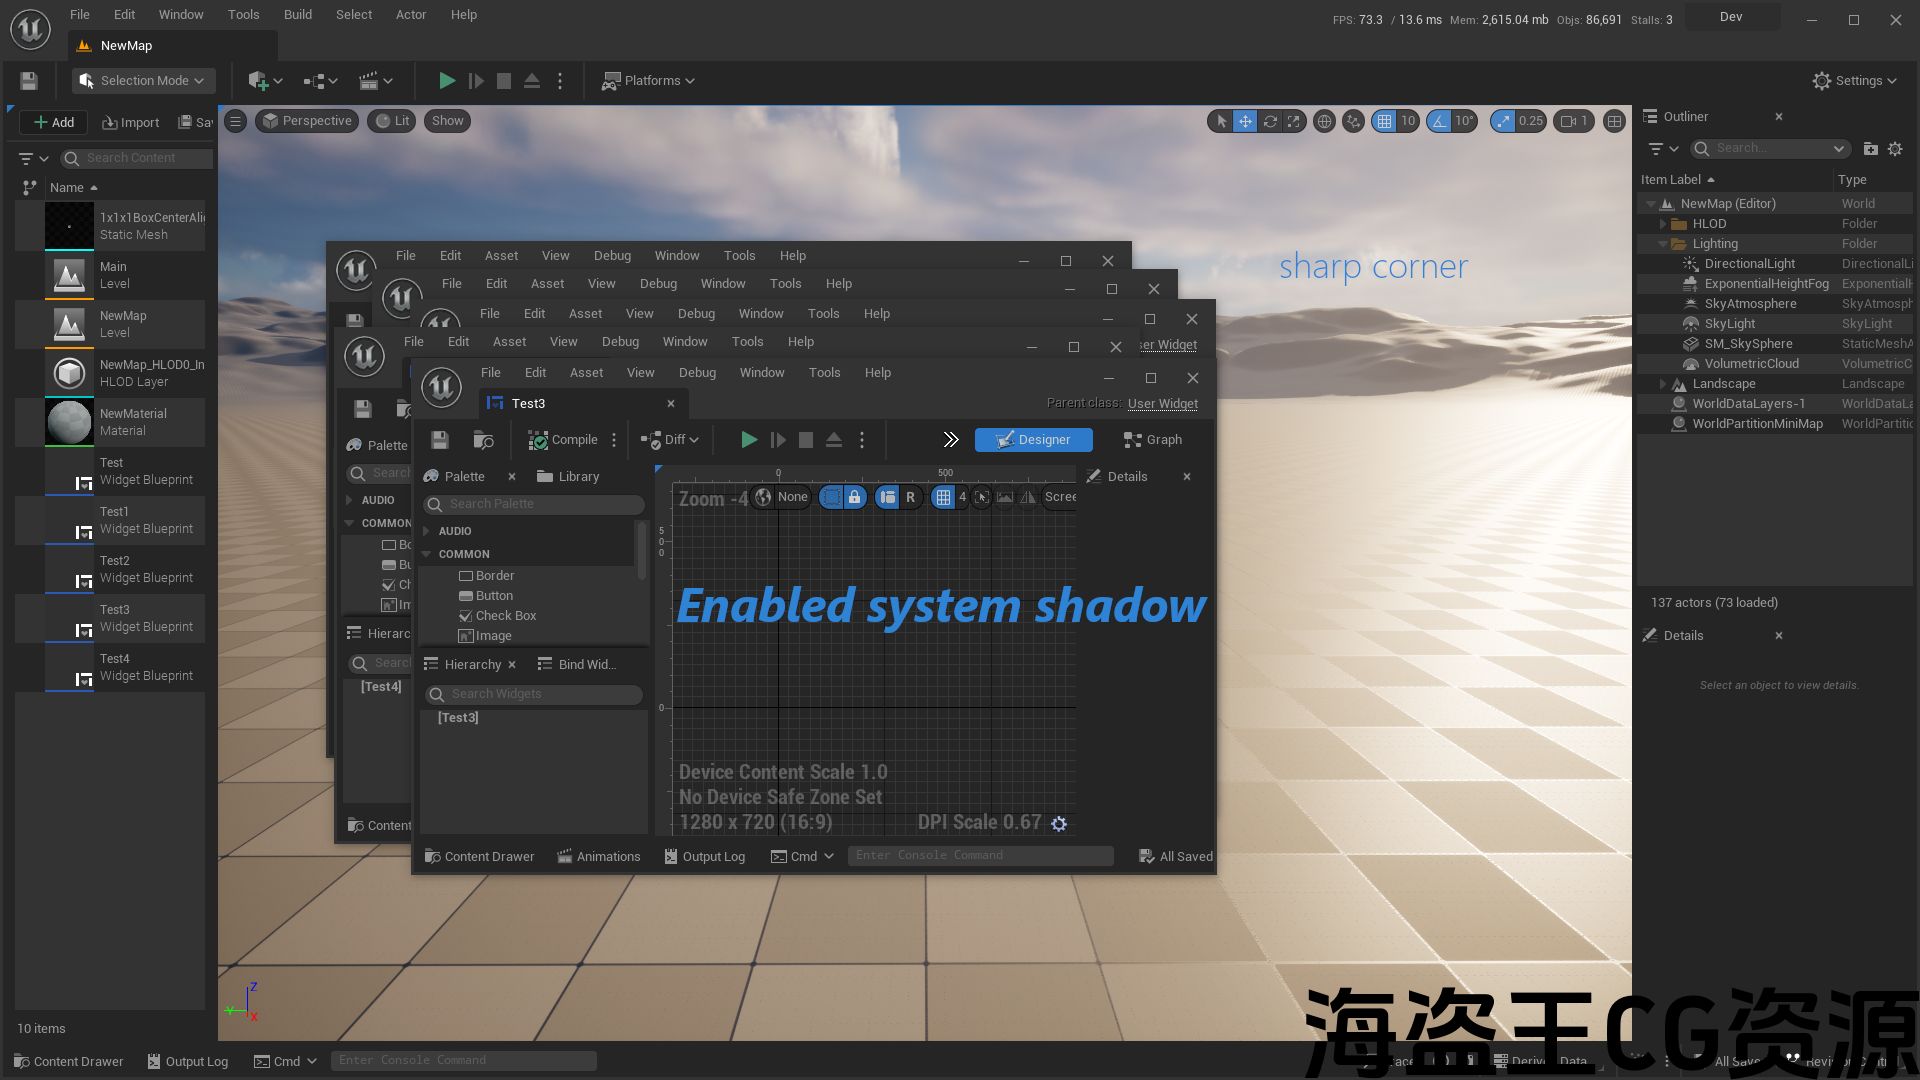Open the Build menu in main menu bar
This screenshot has height=1080, width=1920.
coord(297,15)
